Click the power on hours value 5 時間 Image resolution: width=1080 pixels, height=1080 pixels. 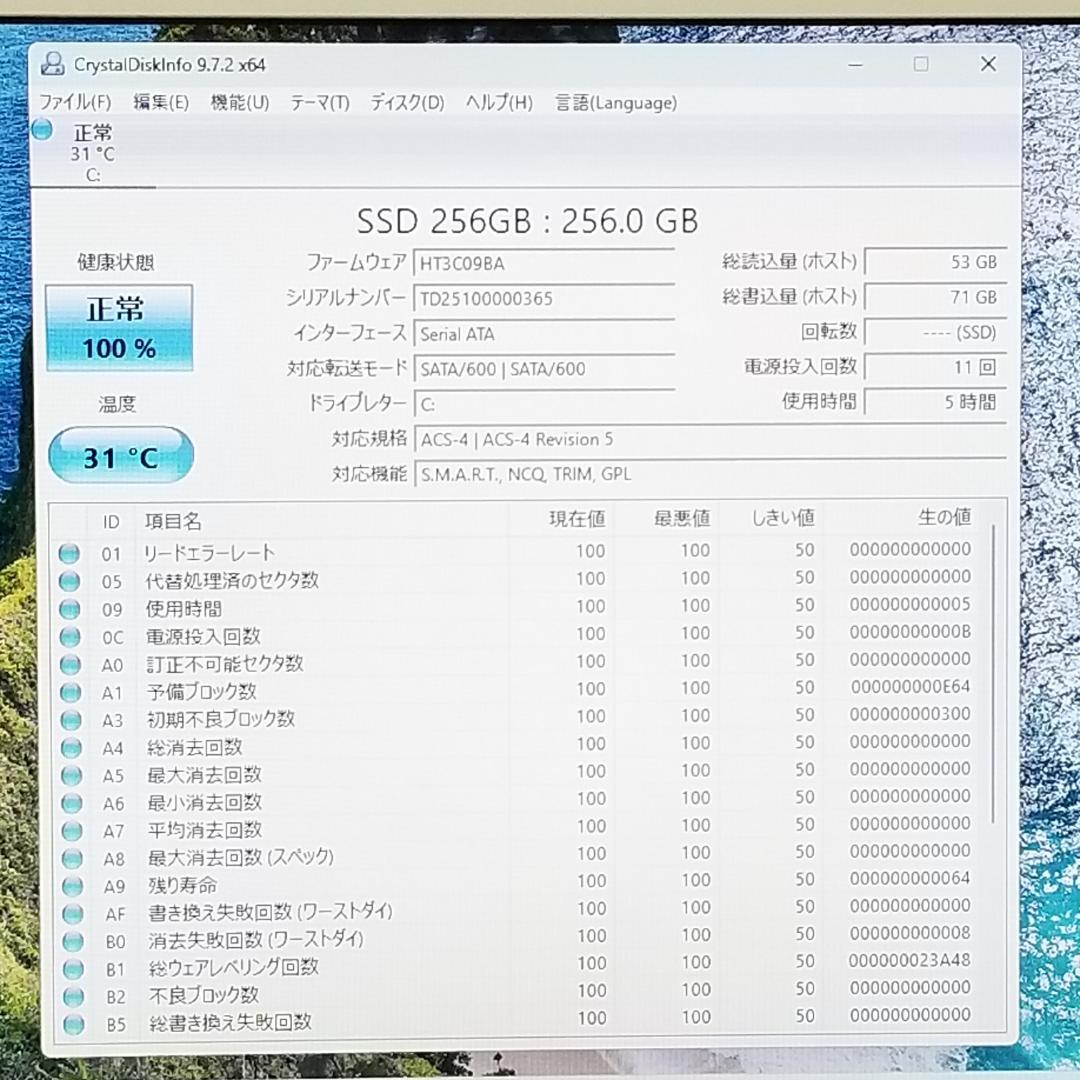935,402
